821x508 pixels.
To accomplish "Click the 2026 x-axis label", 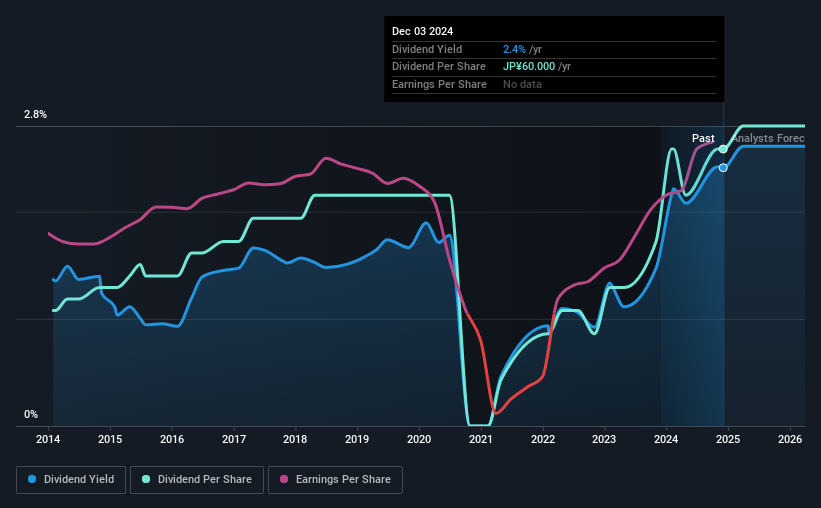I will coord(790,439).
